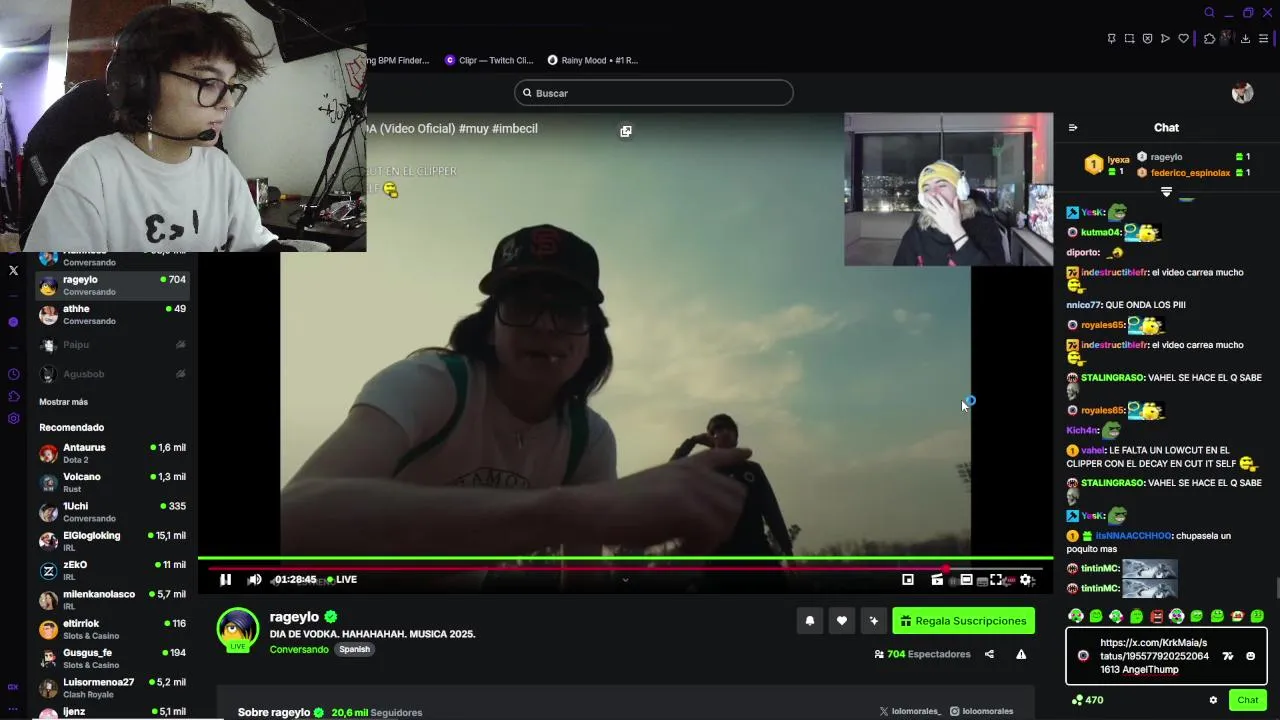1280x720 pixels.
Task: Open the clip tool in player
Action: (x=937, y=580)
